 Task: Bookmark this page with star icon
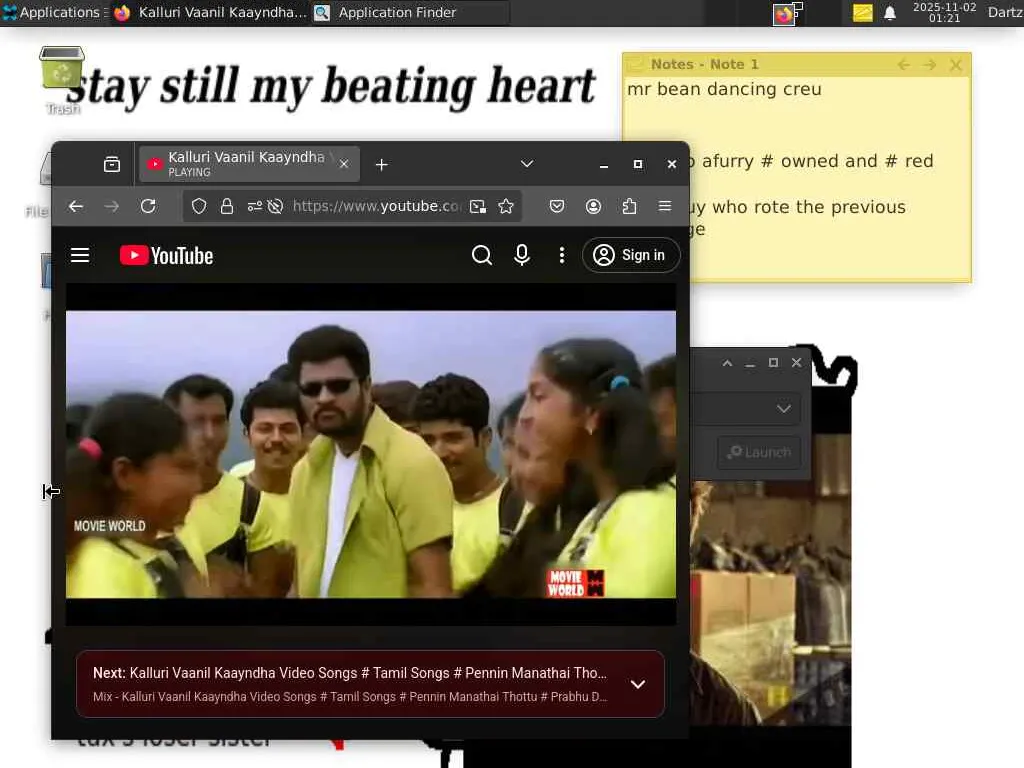point(505,206)
